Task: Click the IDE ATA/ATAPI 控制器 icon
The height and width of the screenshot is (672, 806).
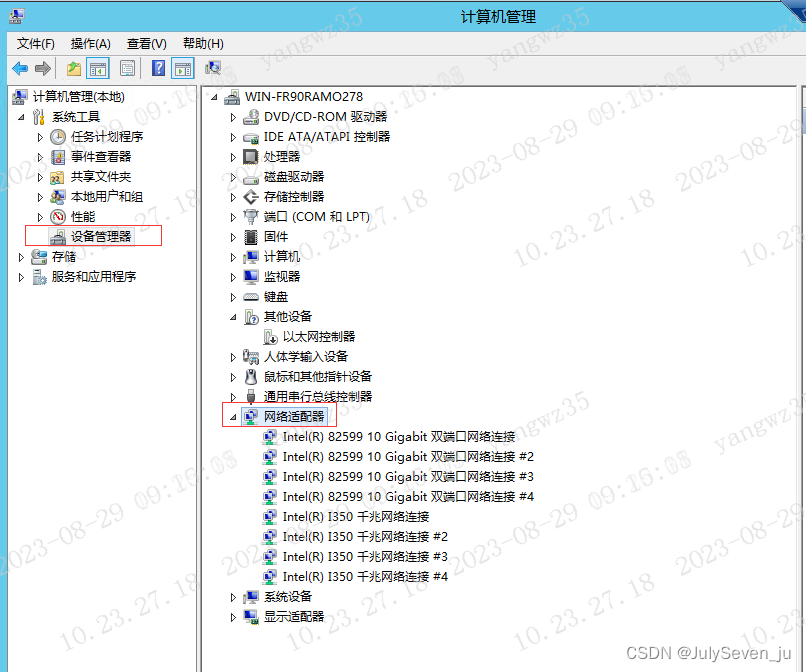Action: click(x=251, y=137)
